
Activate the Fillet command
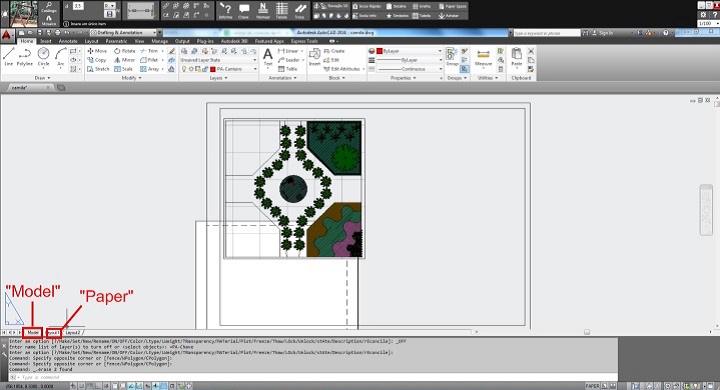tap(149, 60)
